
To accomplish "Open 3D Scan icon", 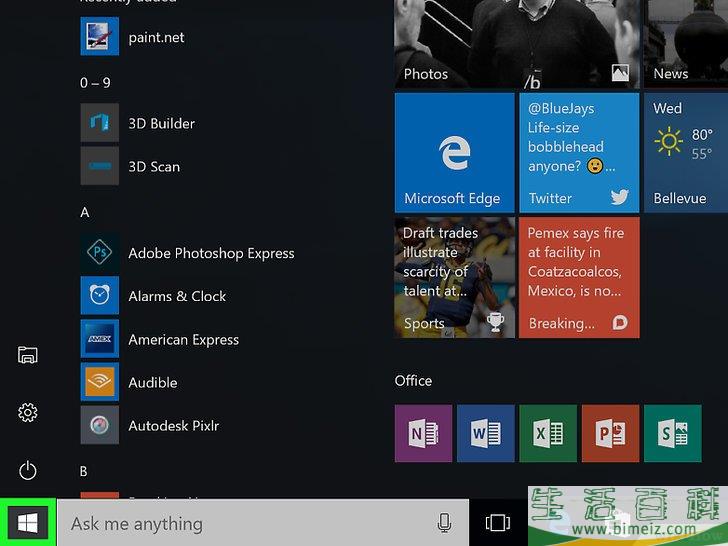I will coord(99,166).
